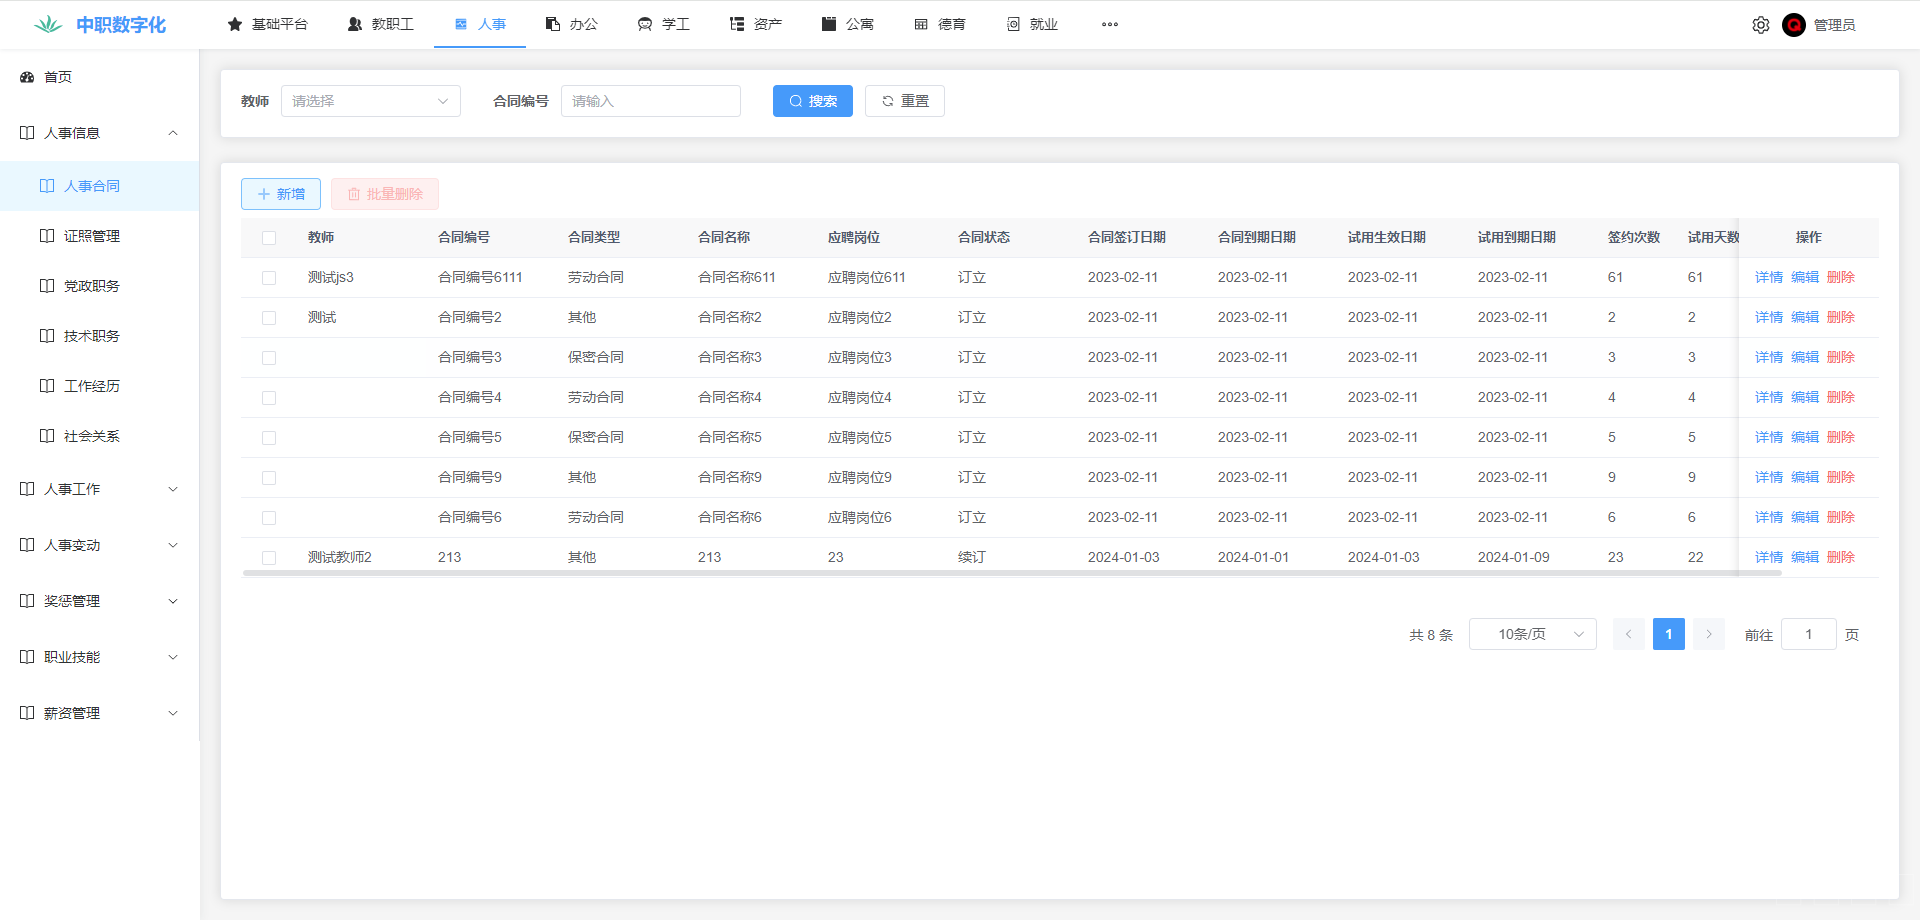Click the star icon for 基础平台
The image size is (1920, 920).
235,24
